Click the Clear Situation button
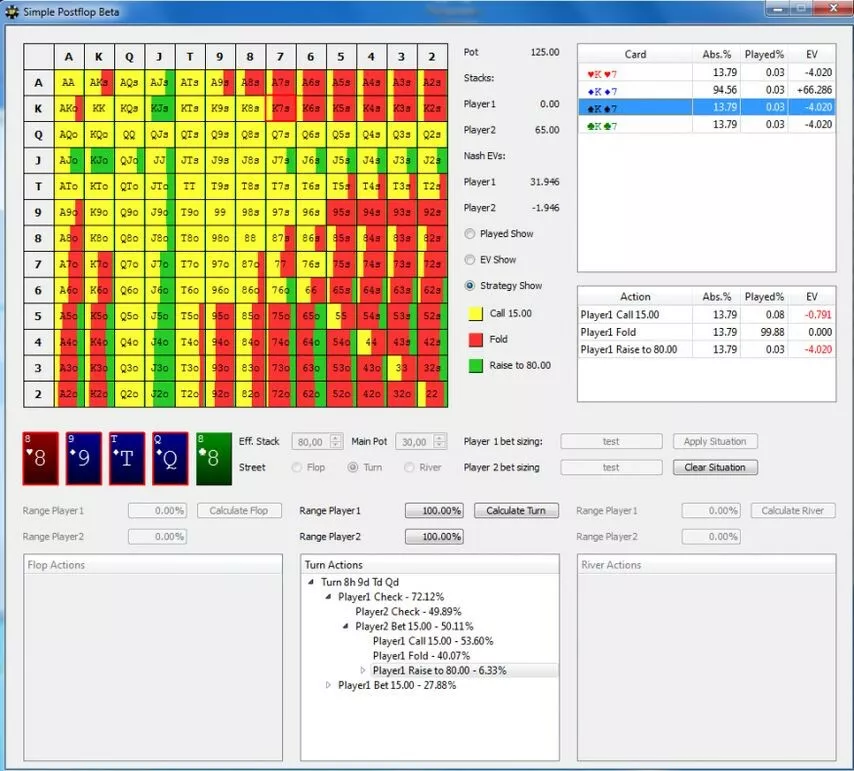The image size is (854, 771). (x=713, y=467)
